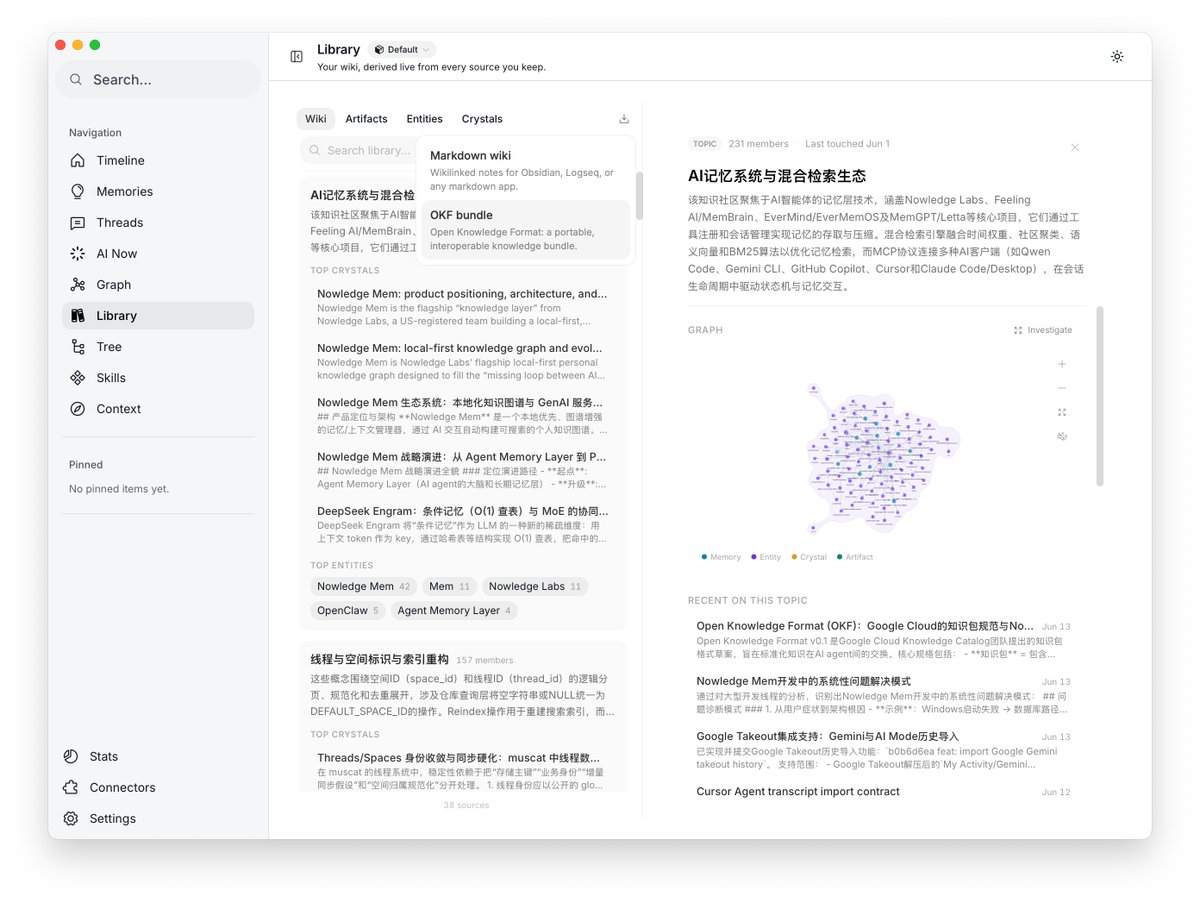Switch to the Artifacts tab
This screenshot has height=903, width=1200.
[366, 119]
